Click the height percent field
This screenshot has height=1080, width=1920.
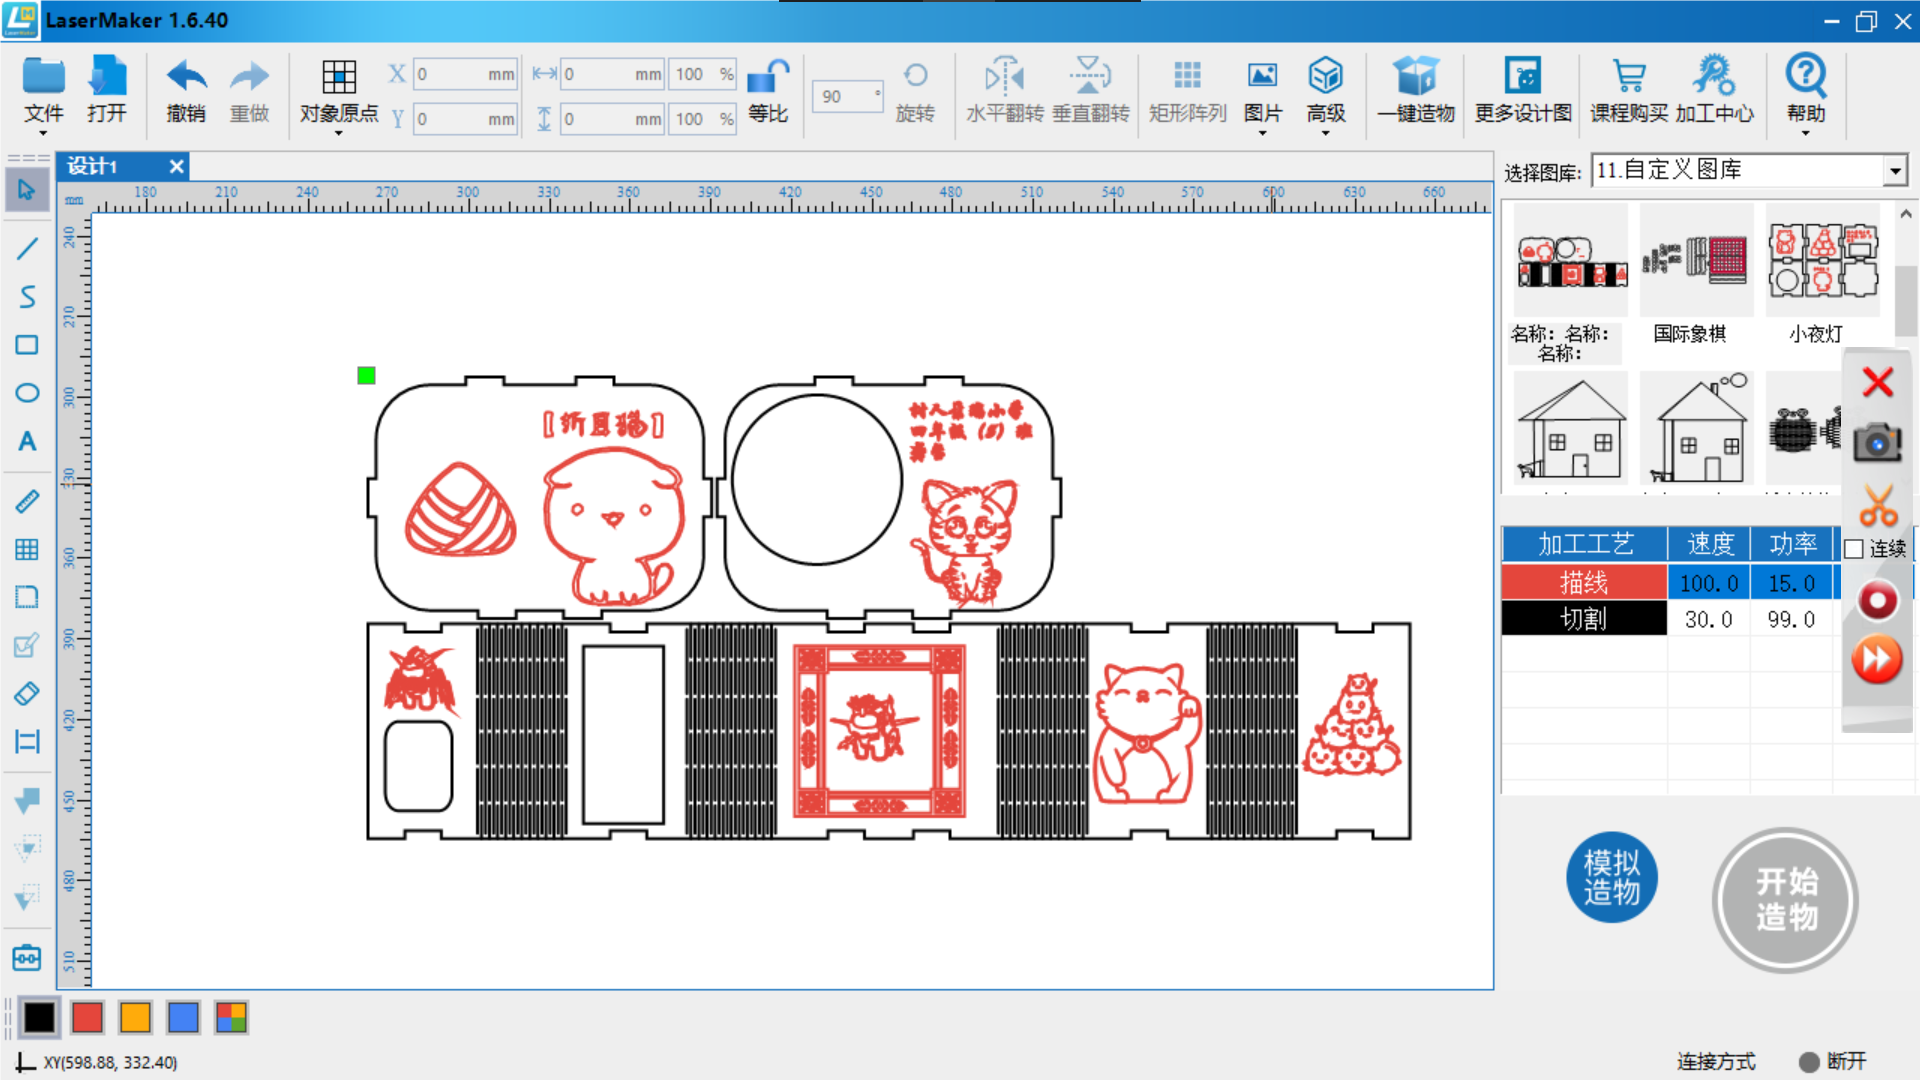pyautogui.click(x=703, y=119)
